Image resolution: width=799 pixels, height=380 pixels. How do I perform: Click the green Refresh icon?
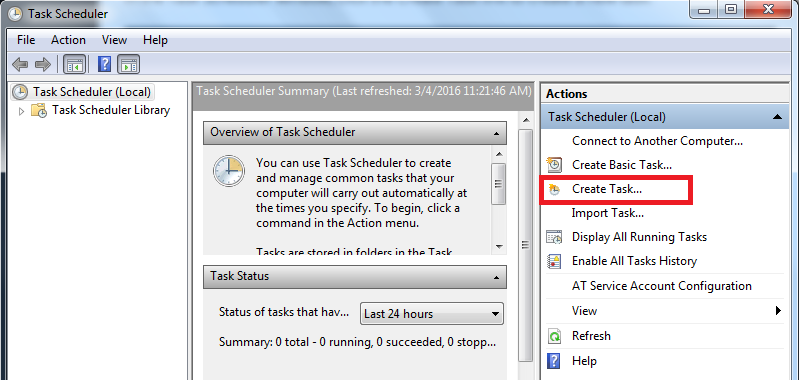click(554, 336)
